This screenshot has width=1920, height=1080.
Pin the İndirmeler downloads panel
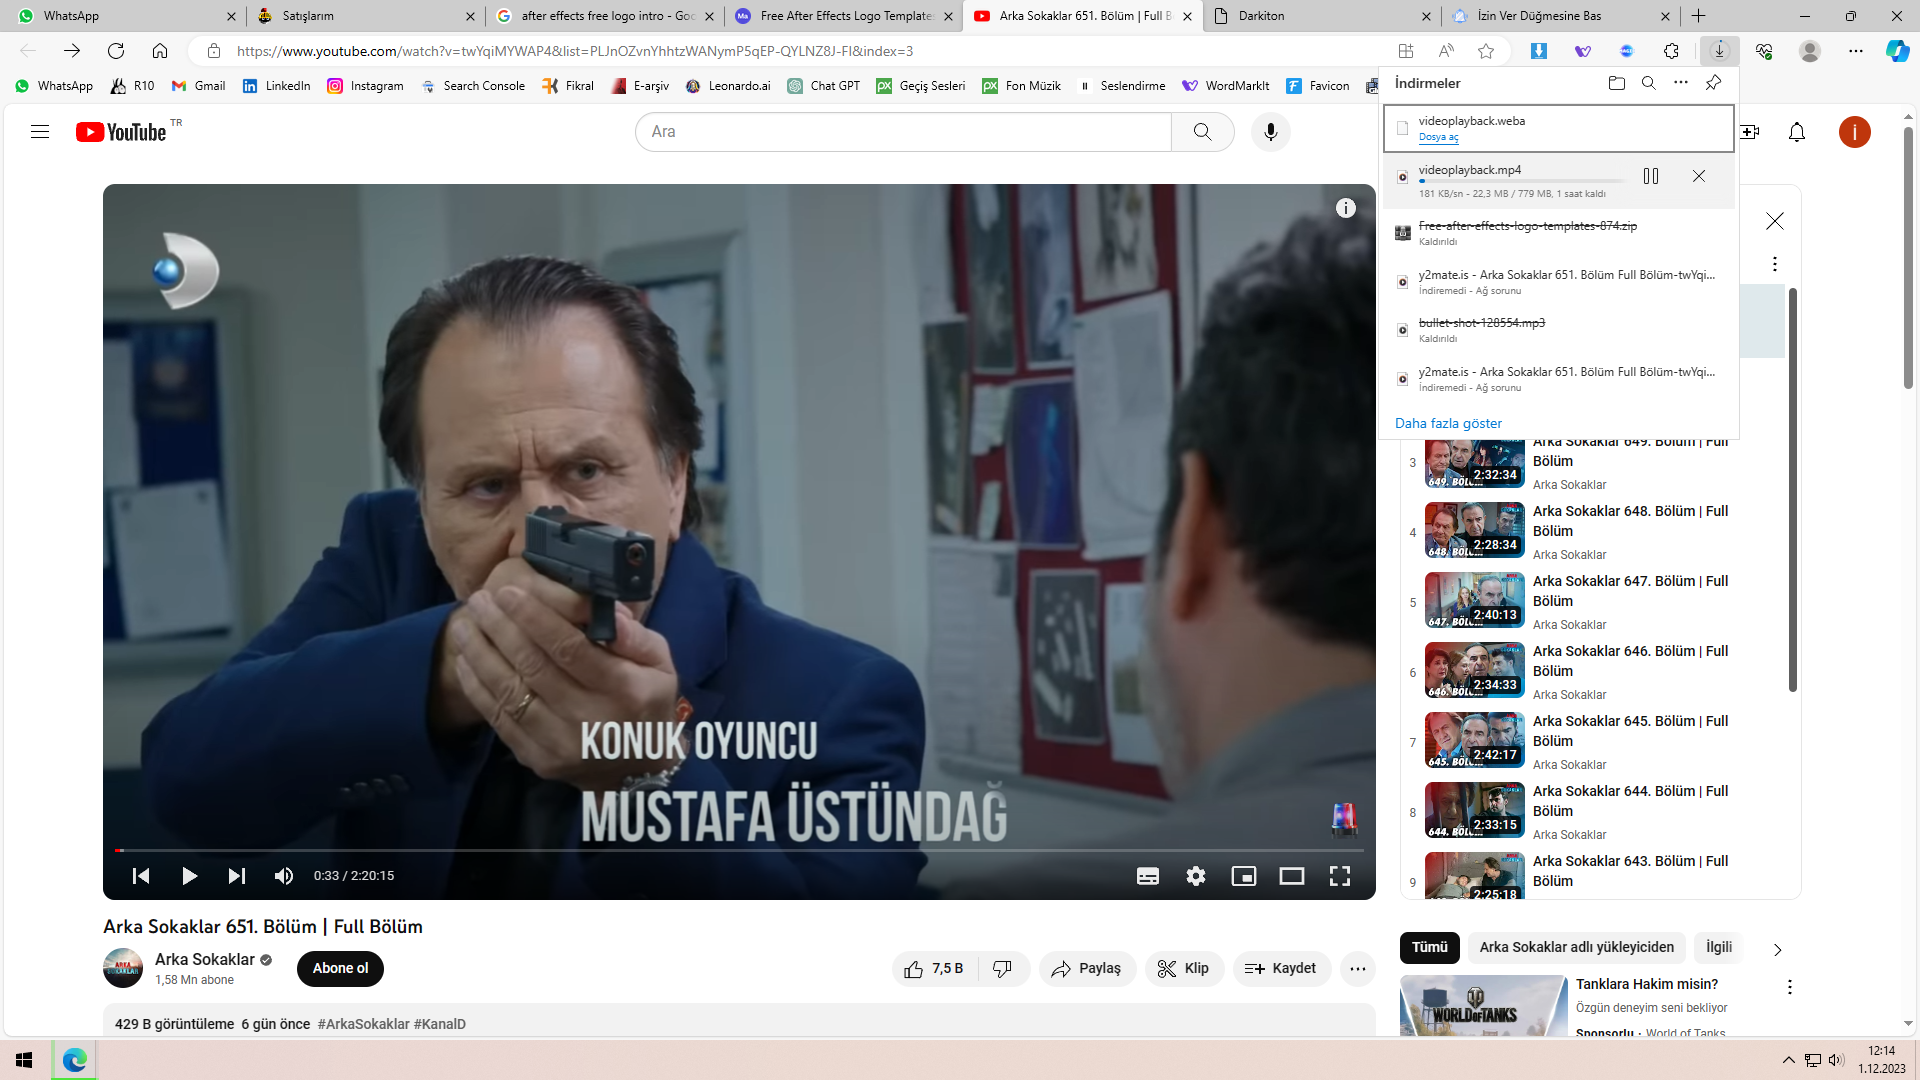(x=1713, y=83)
